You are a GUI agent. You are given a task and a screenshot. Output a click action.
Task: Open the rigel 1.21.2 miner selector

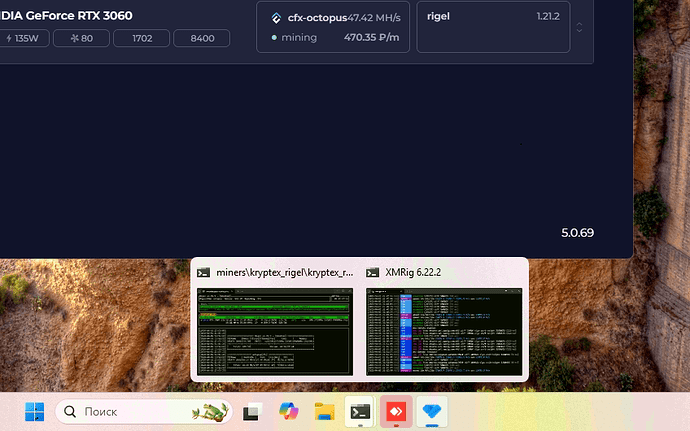point(492,27)
